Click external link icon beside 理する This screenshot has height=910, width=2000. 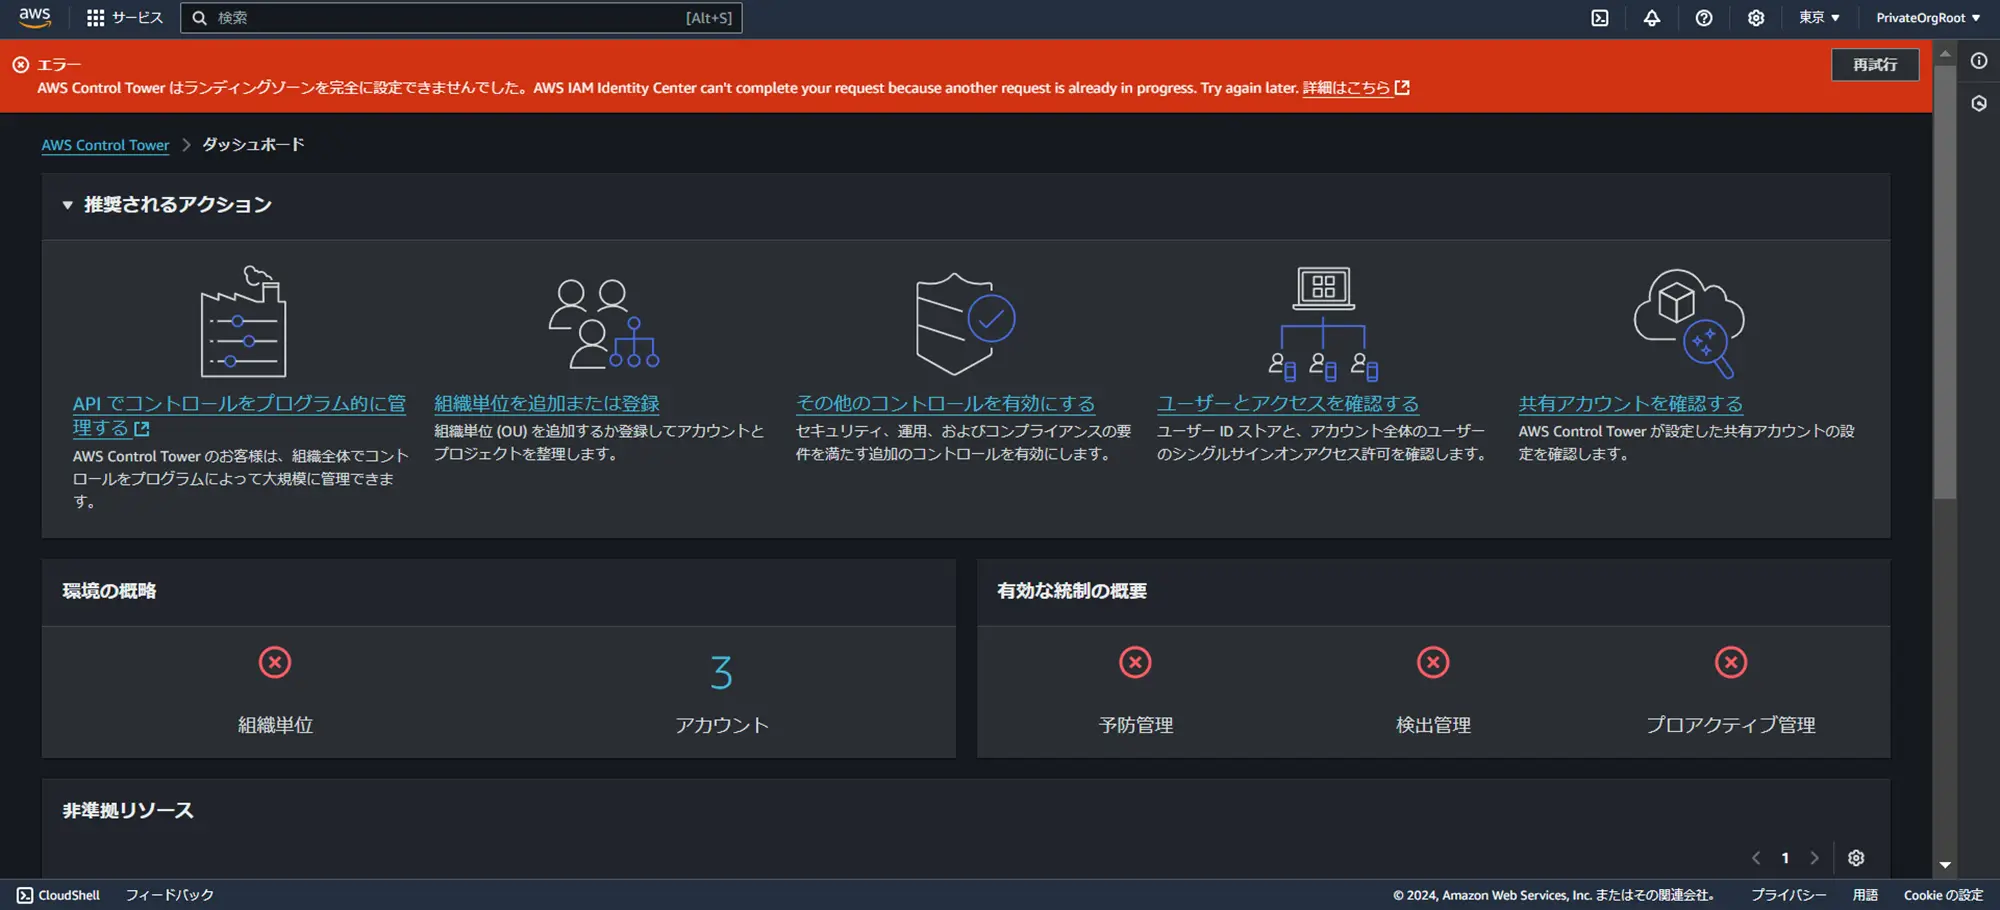142,429
